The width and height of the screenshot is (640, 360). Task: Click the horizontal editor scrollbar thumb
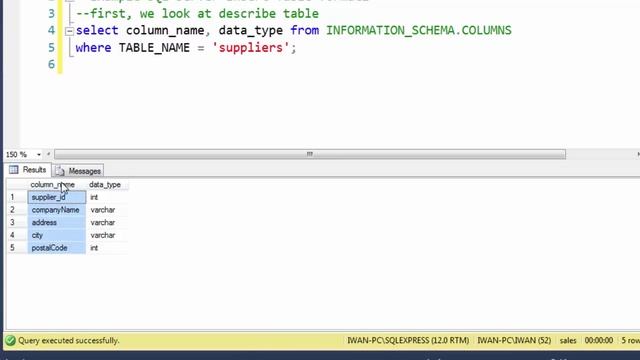(x=310, y=154)
